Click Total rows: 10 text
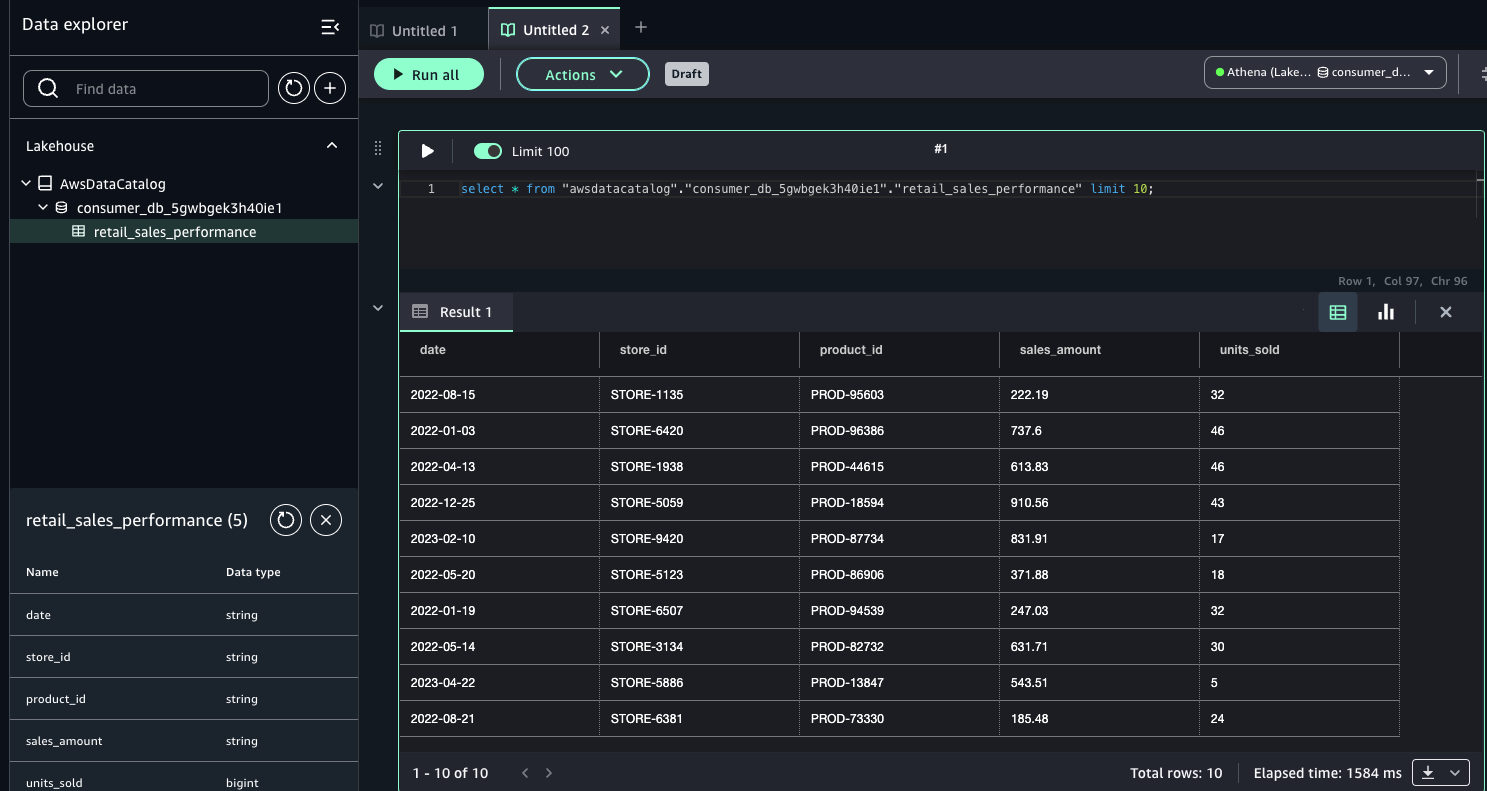Screen dimensions: 1487x791 click(x=1176, y=773)
